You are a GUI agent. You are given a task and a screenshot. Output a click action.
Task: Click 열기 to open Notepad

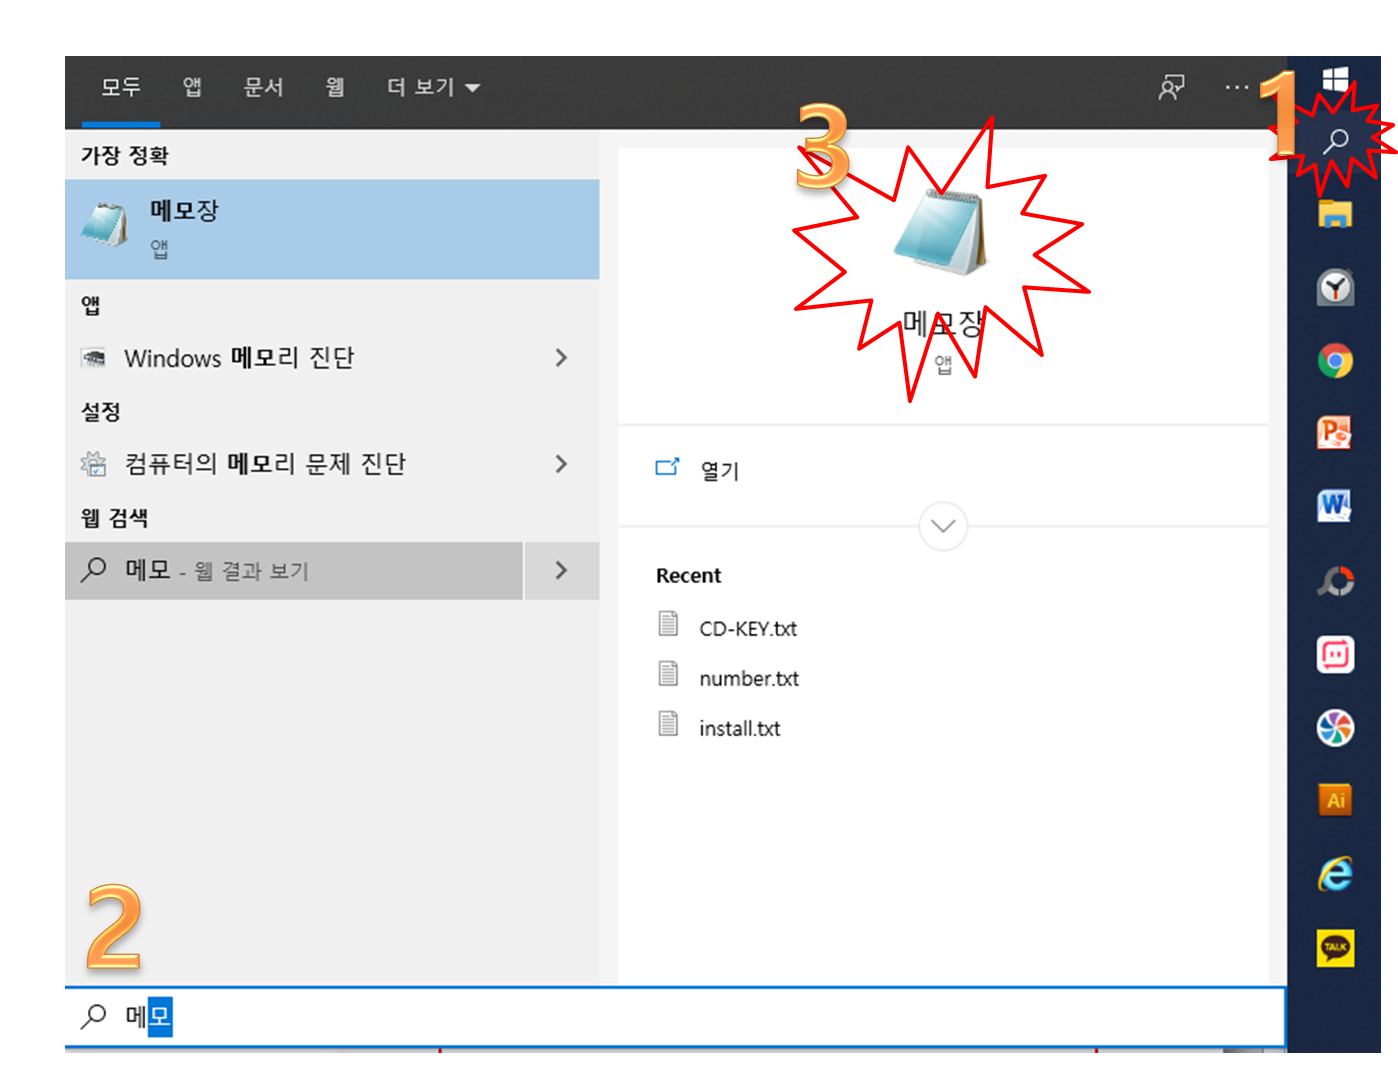698,470
